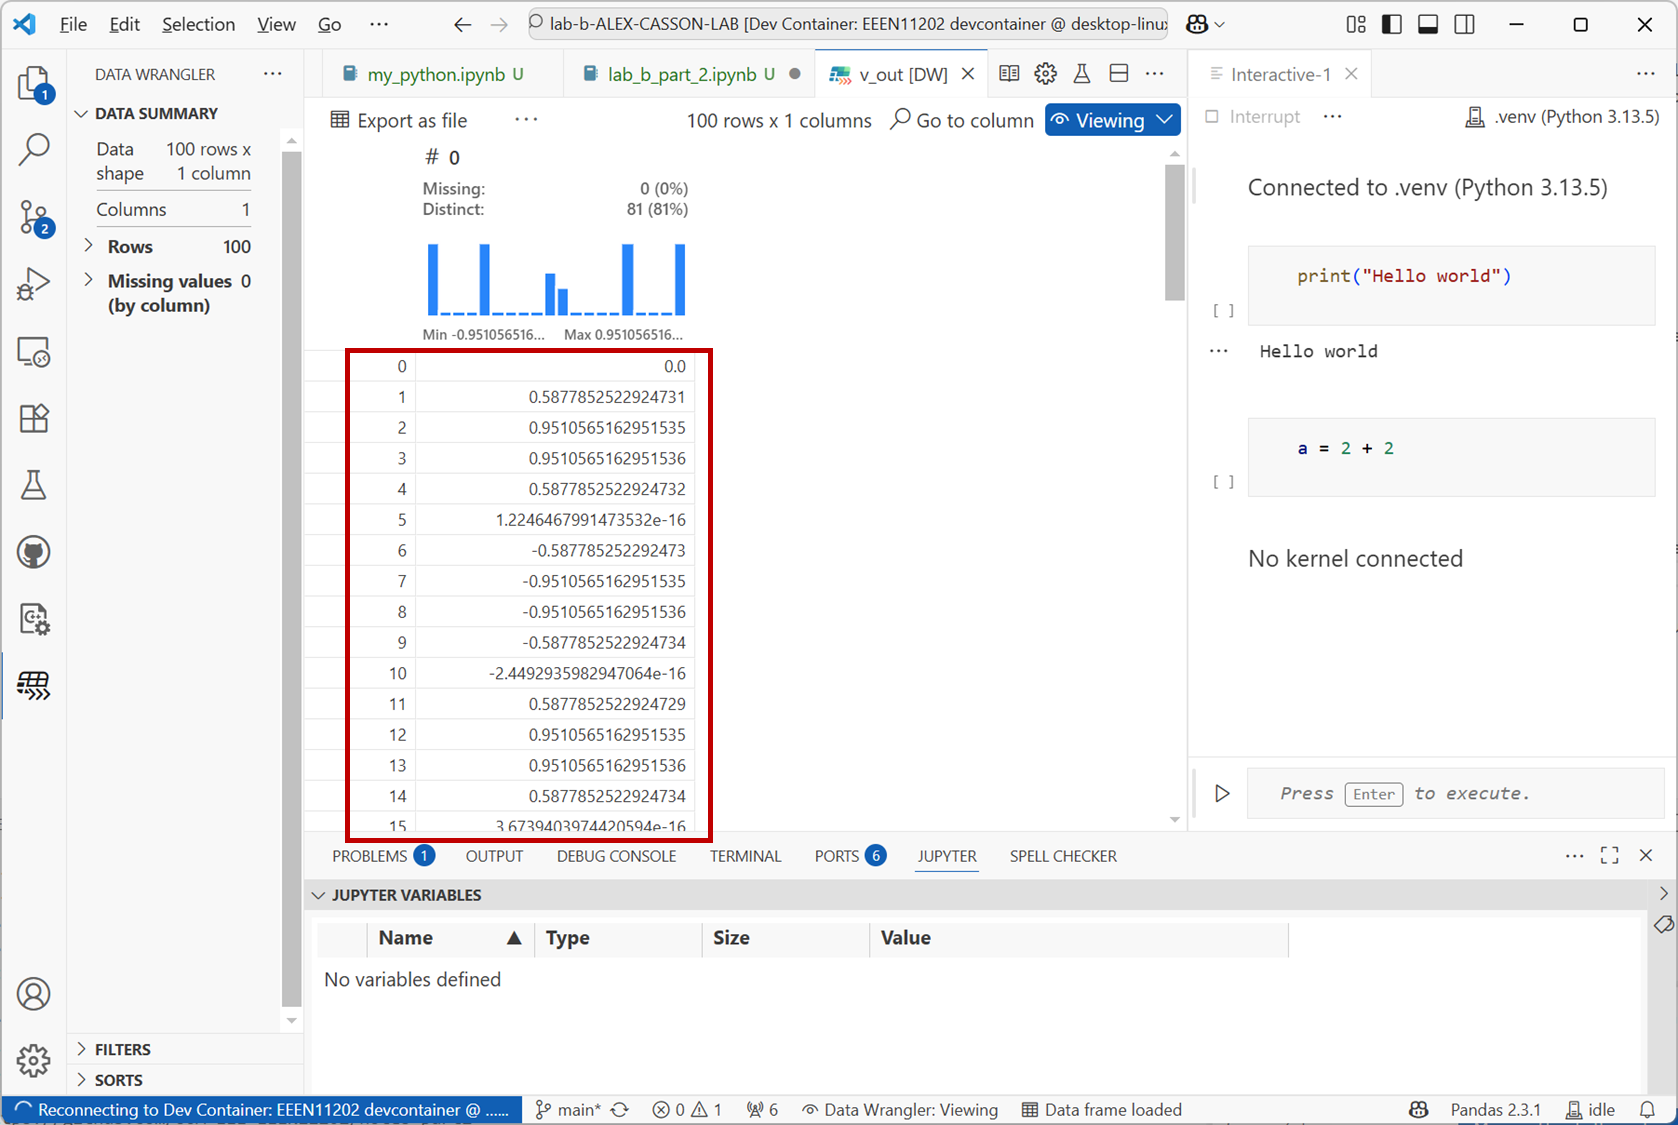Screen dimensions: 1678x1125
Task: Run the interactive input with play button
Action: click(x=1222, y=794)
